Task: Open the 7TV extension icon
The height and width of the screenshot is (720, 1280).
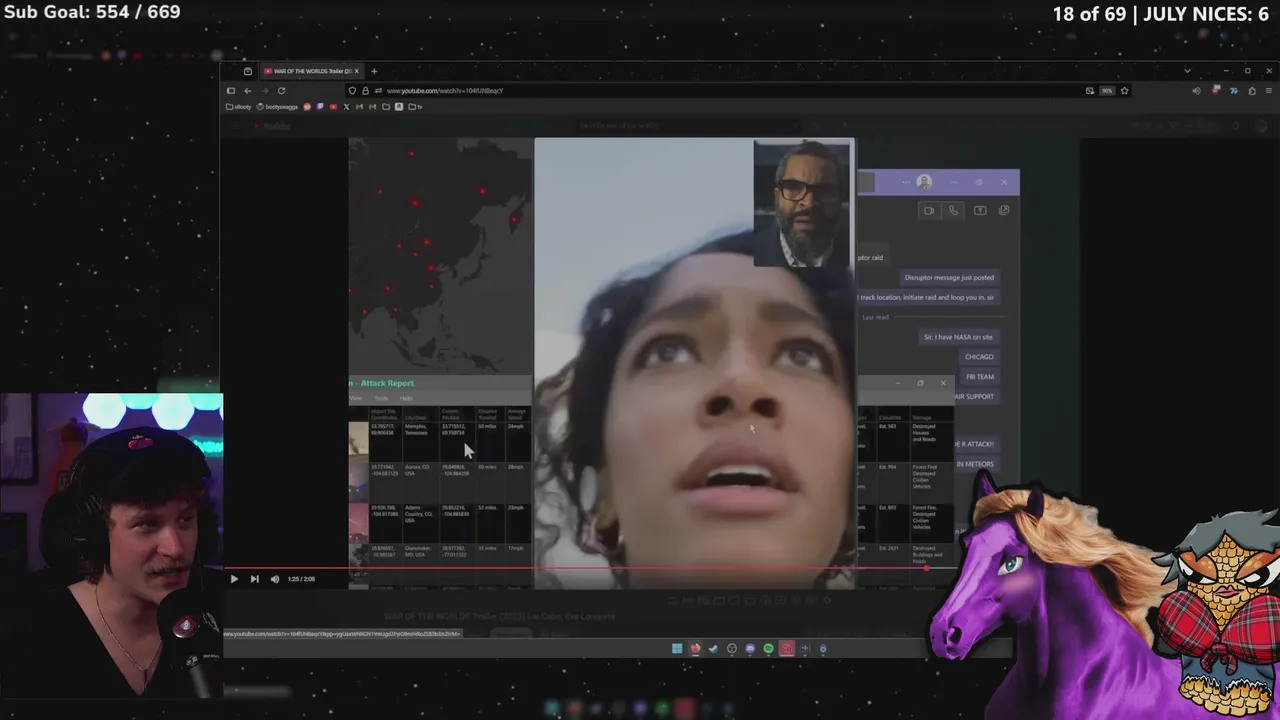Action: click(x=1233, y=91)
